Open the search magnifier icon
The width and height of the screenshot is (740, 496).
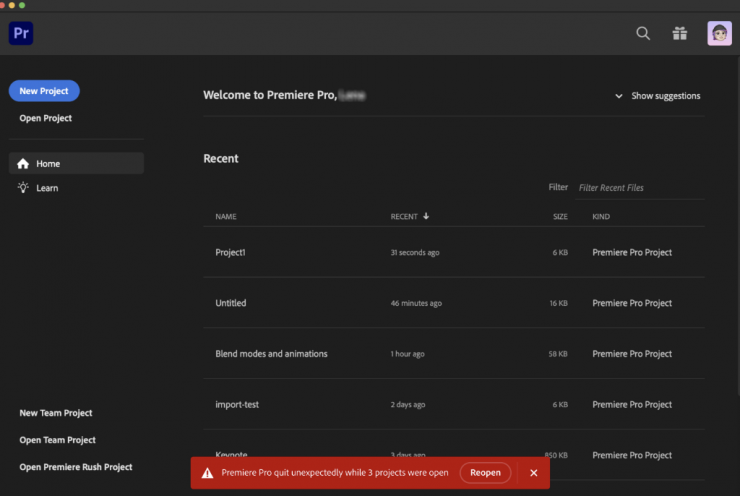click(643, 33)
